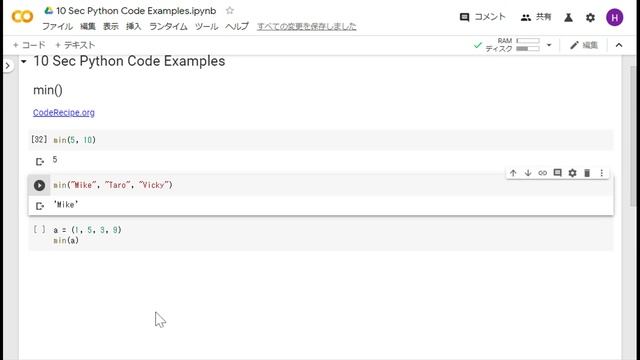Image resolution: width=640 pixels, height=360 pixels.
Task: Click the min() heading text
Action: [x=48, y=90]
